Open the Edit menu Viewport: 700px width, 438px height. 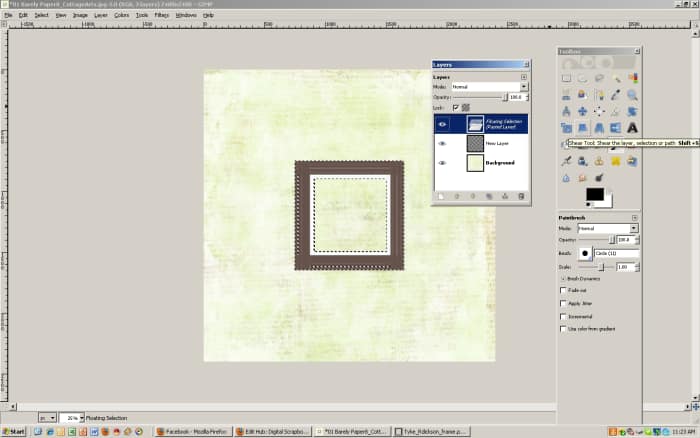[23, 15]
